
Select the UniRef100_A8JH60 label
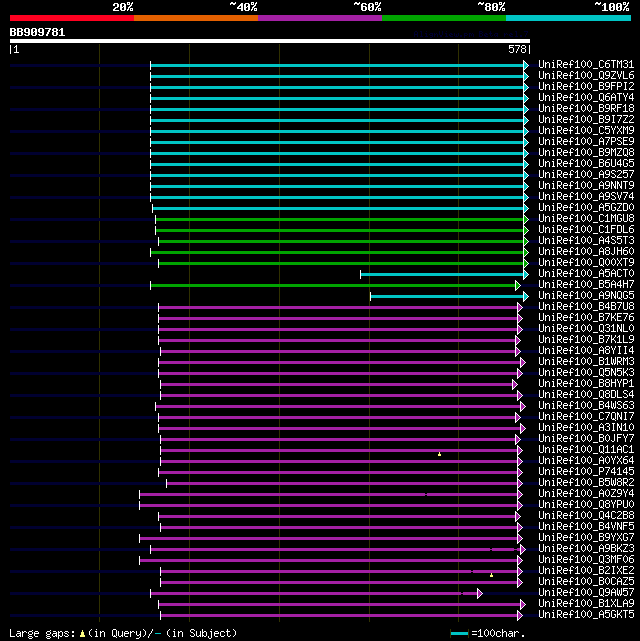point(586,251)
